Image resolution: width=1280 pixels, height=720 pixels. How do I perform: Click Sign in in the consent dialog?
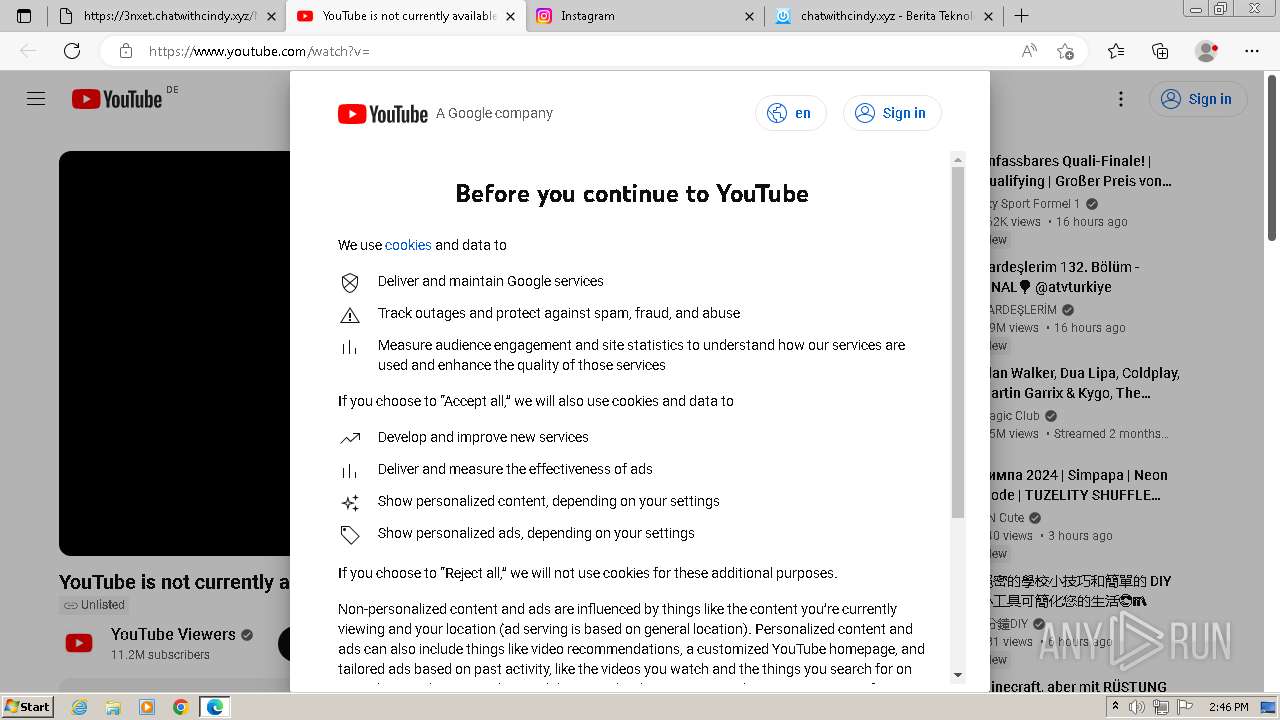click(892, 113)
